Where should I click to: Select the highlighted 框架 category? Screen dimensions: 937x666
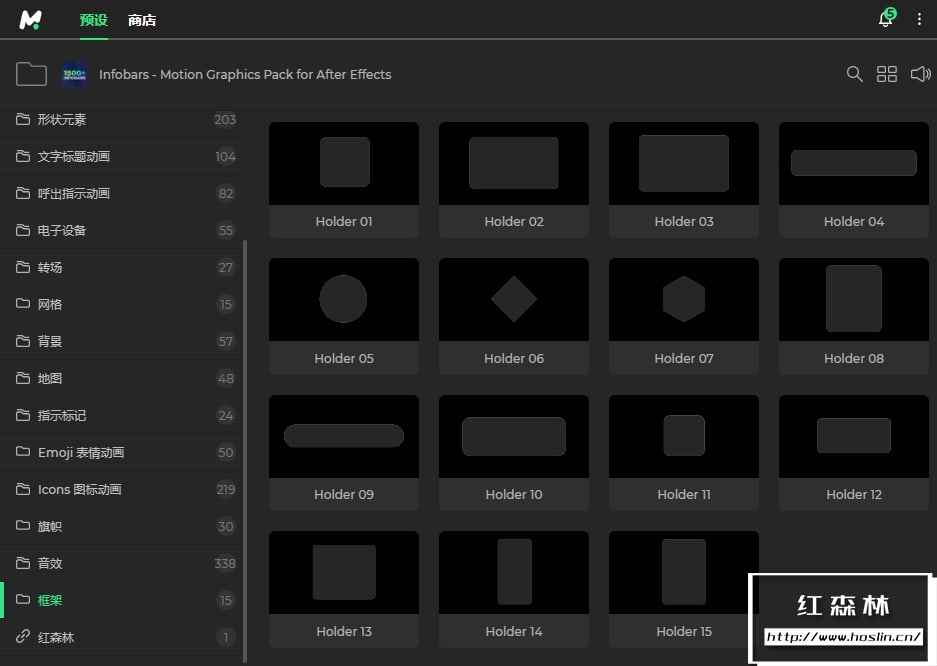click(x=121, y=600)
